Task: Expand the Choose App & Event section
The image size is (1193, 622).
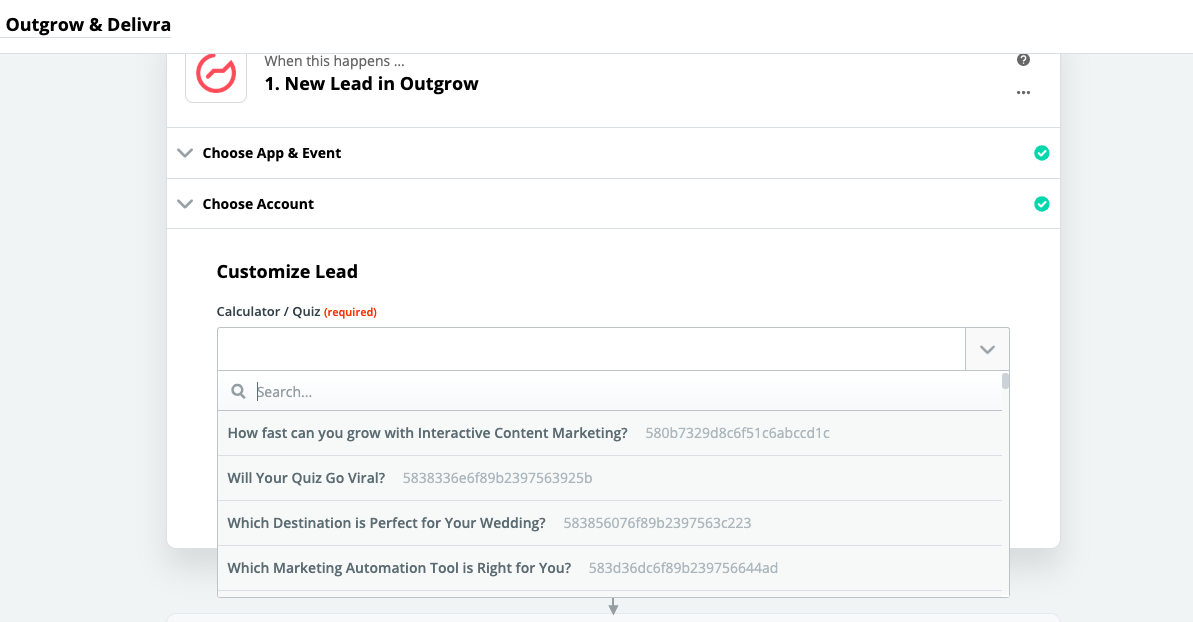Action: click(613, 153)
